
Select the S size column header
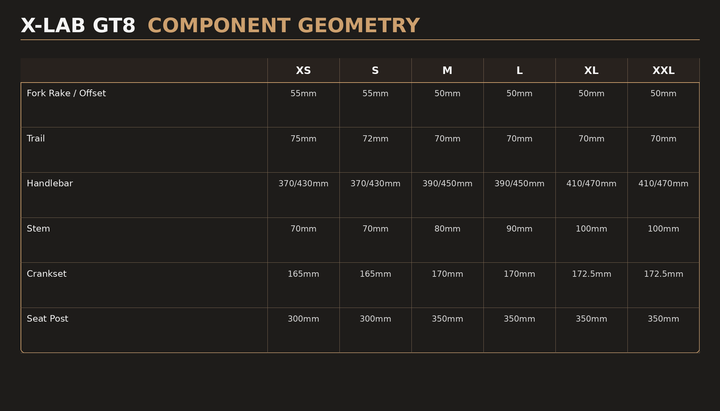click(x=375, y=70)
